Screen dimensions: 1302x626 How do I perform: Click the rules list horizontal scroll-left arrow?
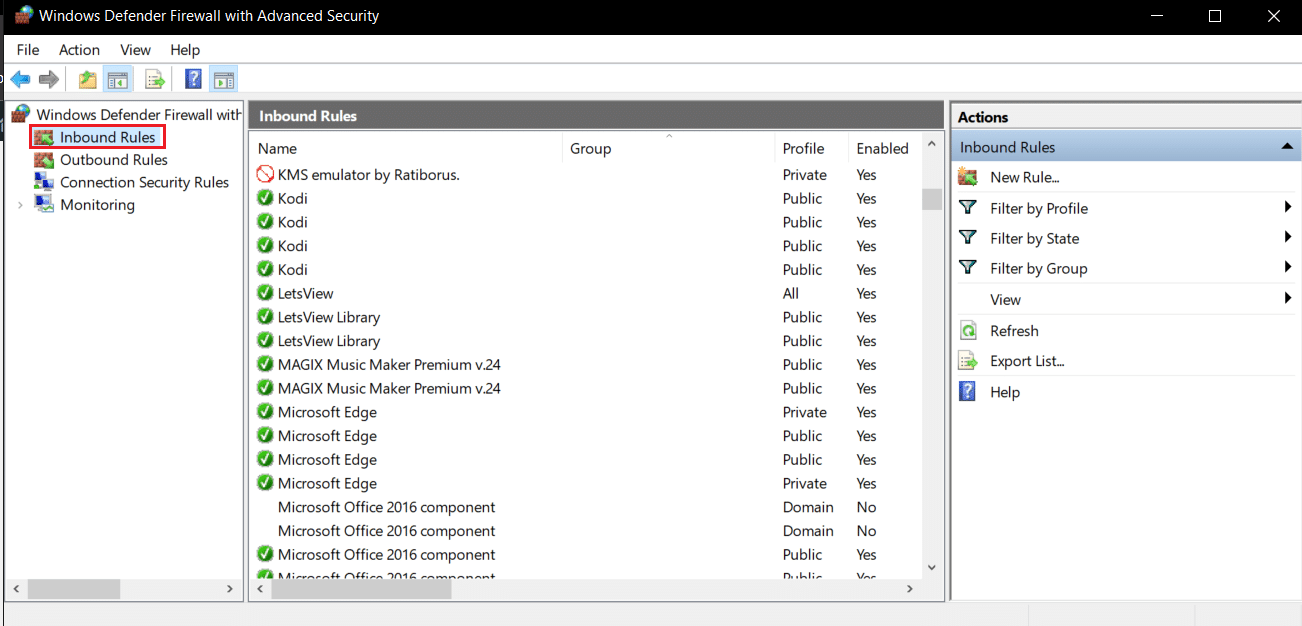coord(261,590)
